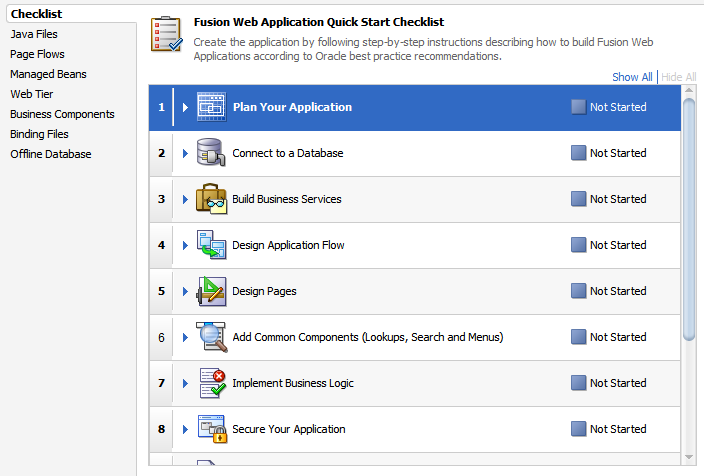This screenshot has width=704, height=476.
Task: Toggle status checkbox for Plan Your Application
Action: [x=578, y=107]
